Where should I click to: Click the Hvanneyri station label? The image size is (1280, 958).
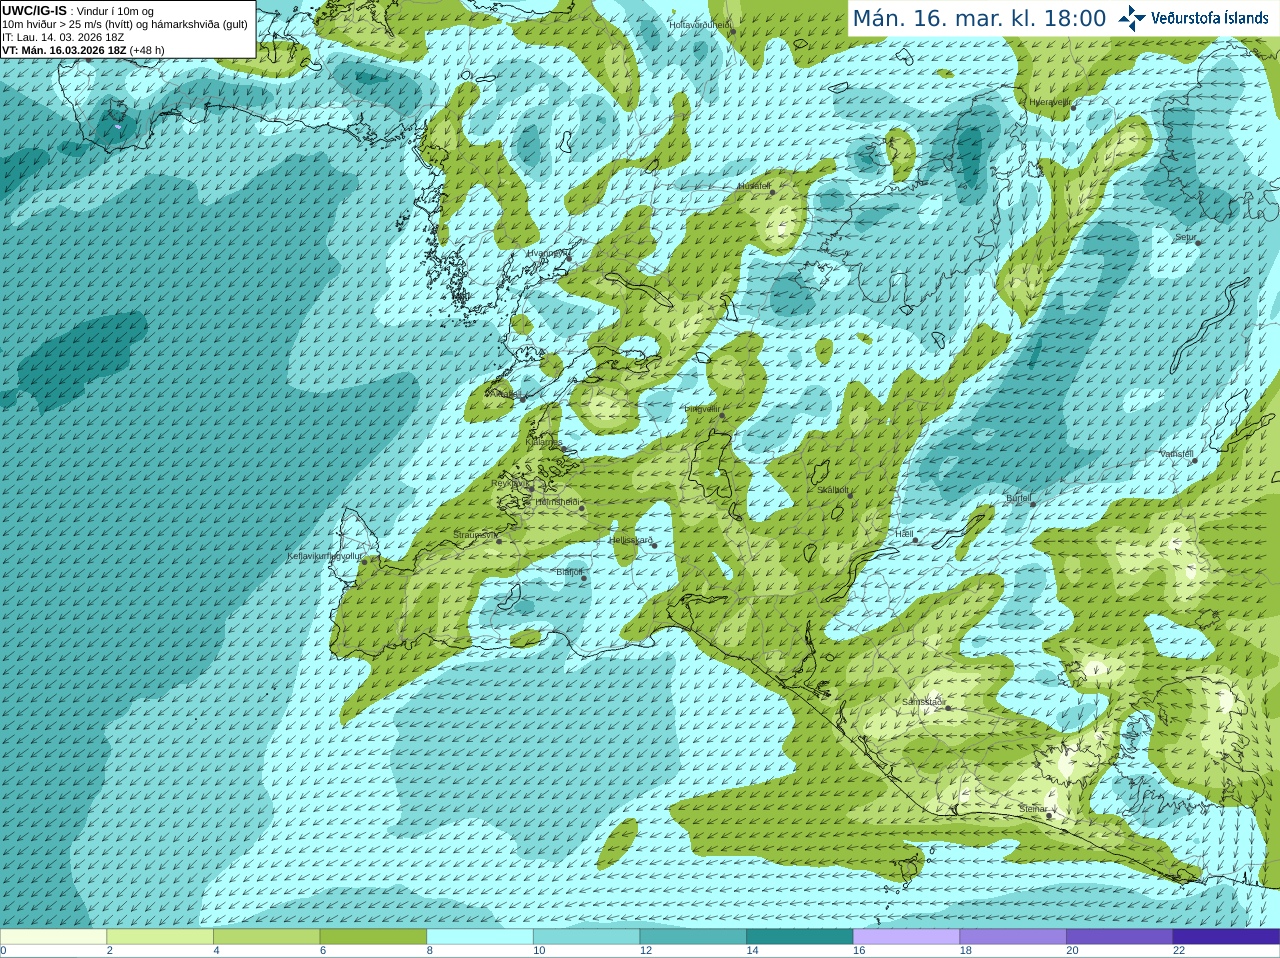click(x=546, y=253)
